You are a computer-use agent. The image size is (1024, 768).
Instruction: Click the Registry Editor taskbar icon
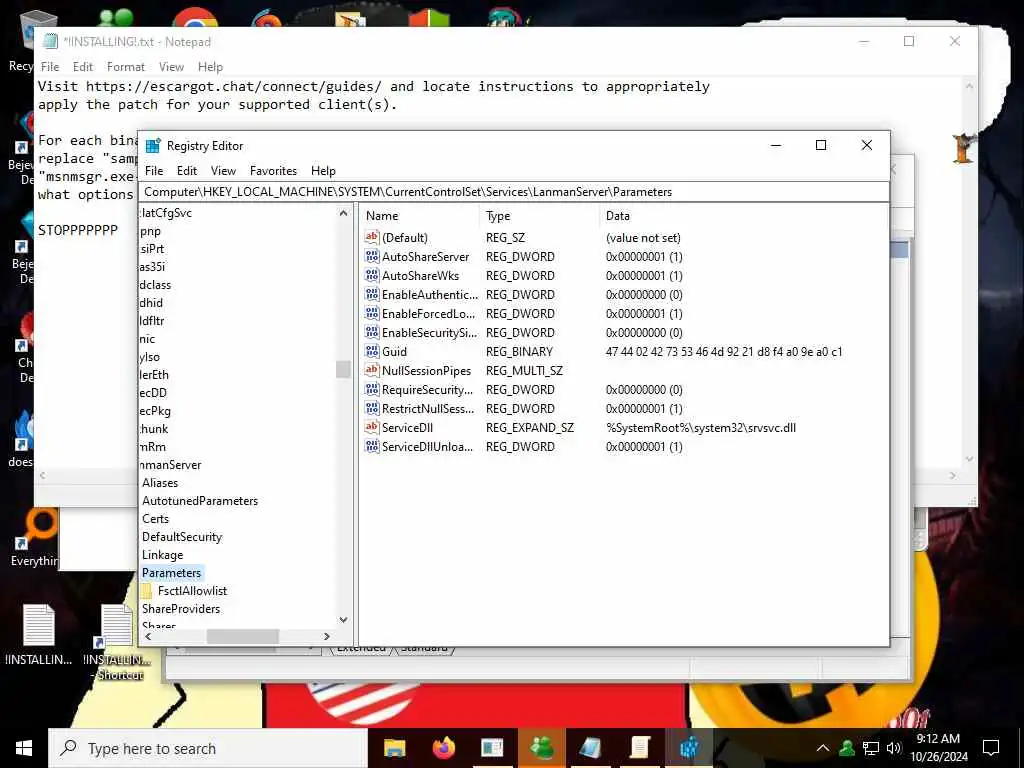coord(688,747)
